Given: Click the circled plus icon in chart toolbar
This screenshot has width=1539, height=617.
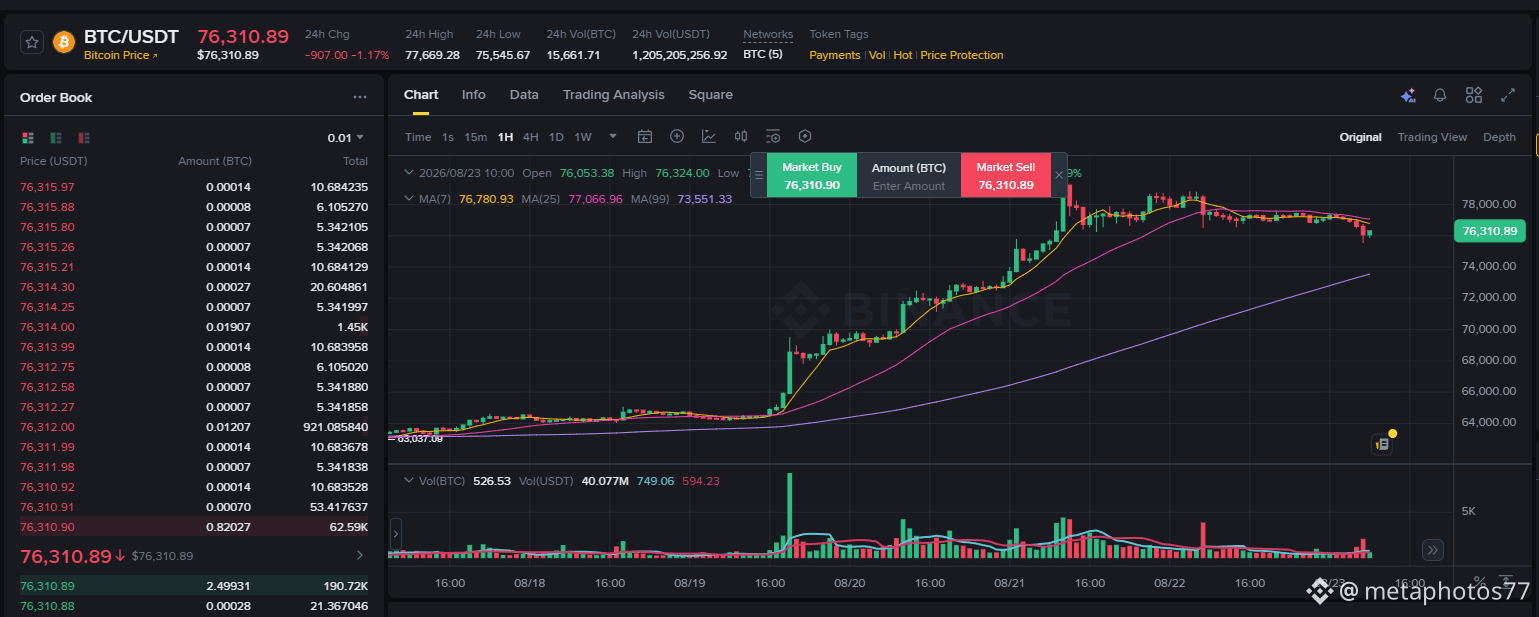Looking at the screenshot, I should click(677, 137).
